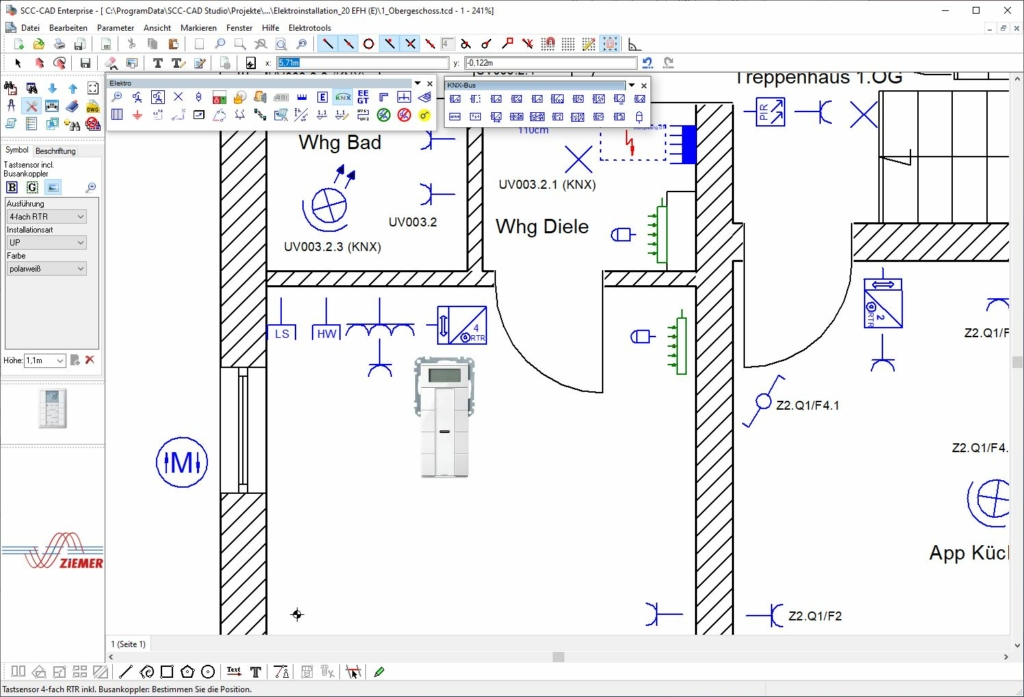Image resolution: width=1024 pixels, height=697 pixels.
Task: Select the line drawing tool in the bottom toolbar
Action: pyautogui.click(x=126, y=672)
